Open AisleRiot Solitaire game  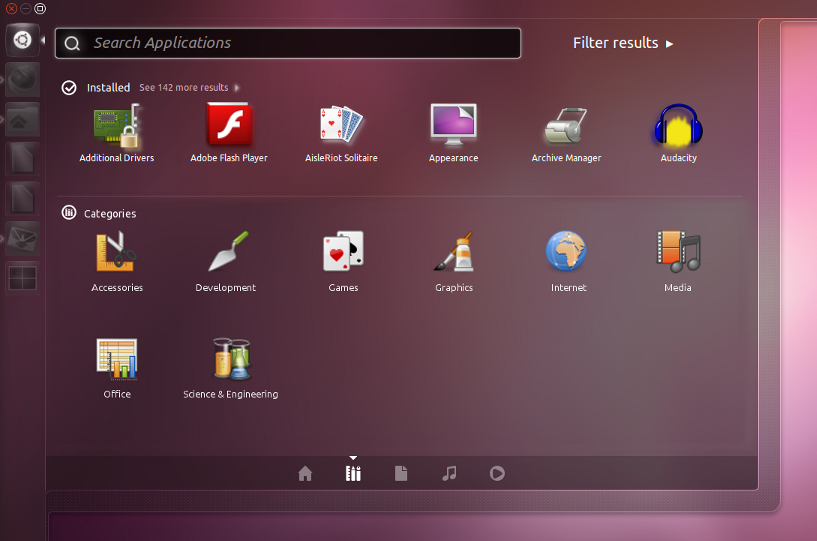click(341, 128)
